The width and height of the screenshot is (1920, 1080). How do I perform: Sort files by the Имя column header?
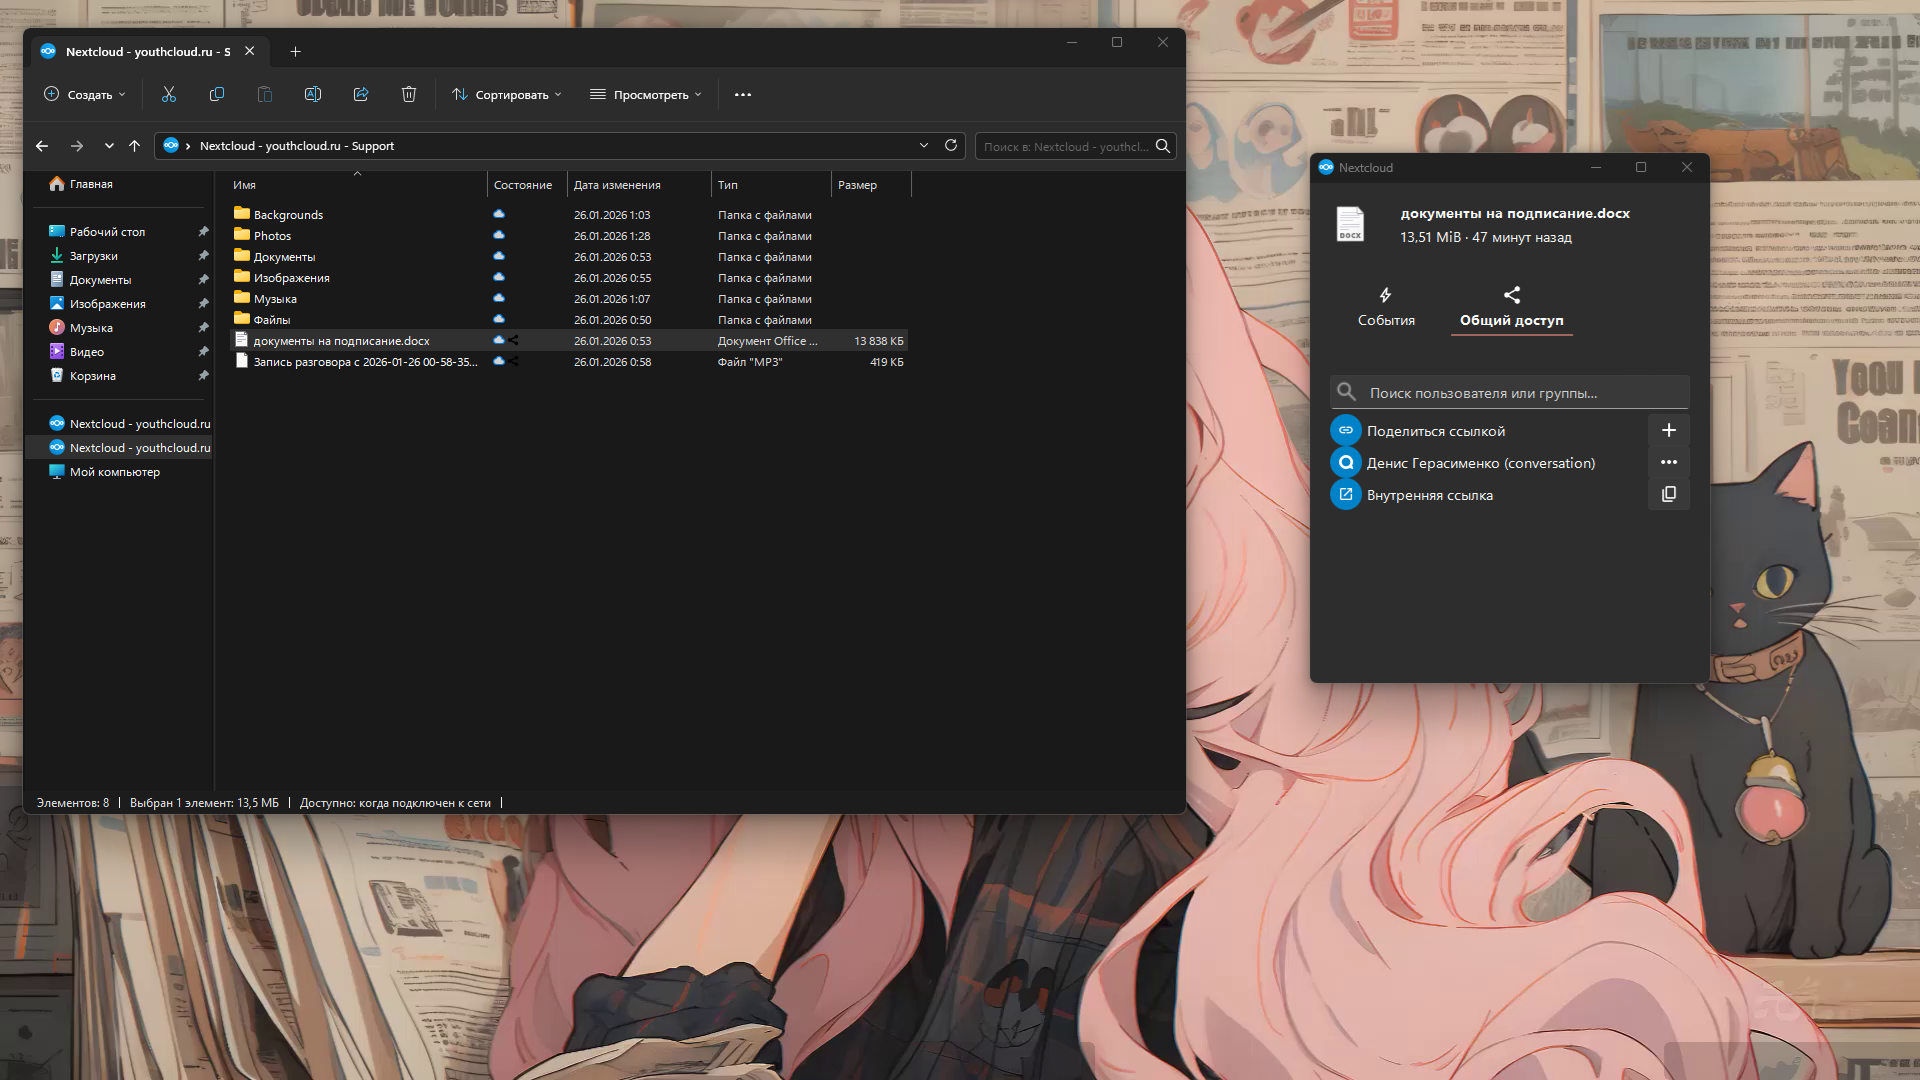(246, 185)
